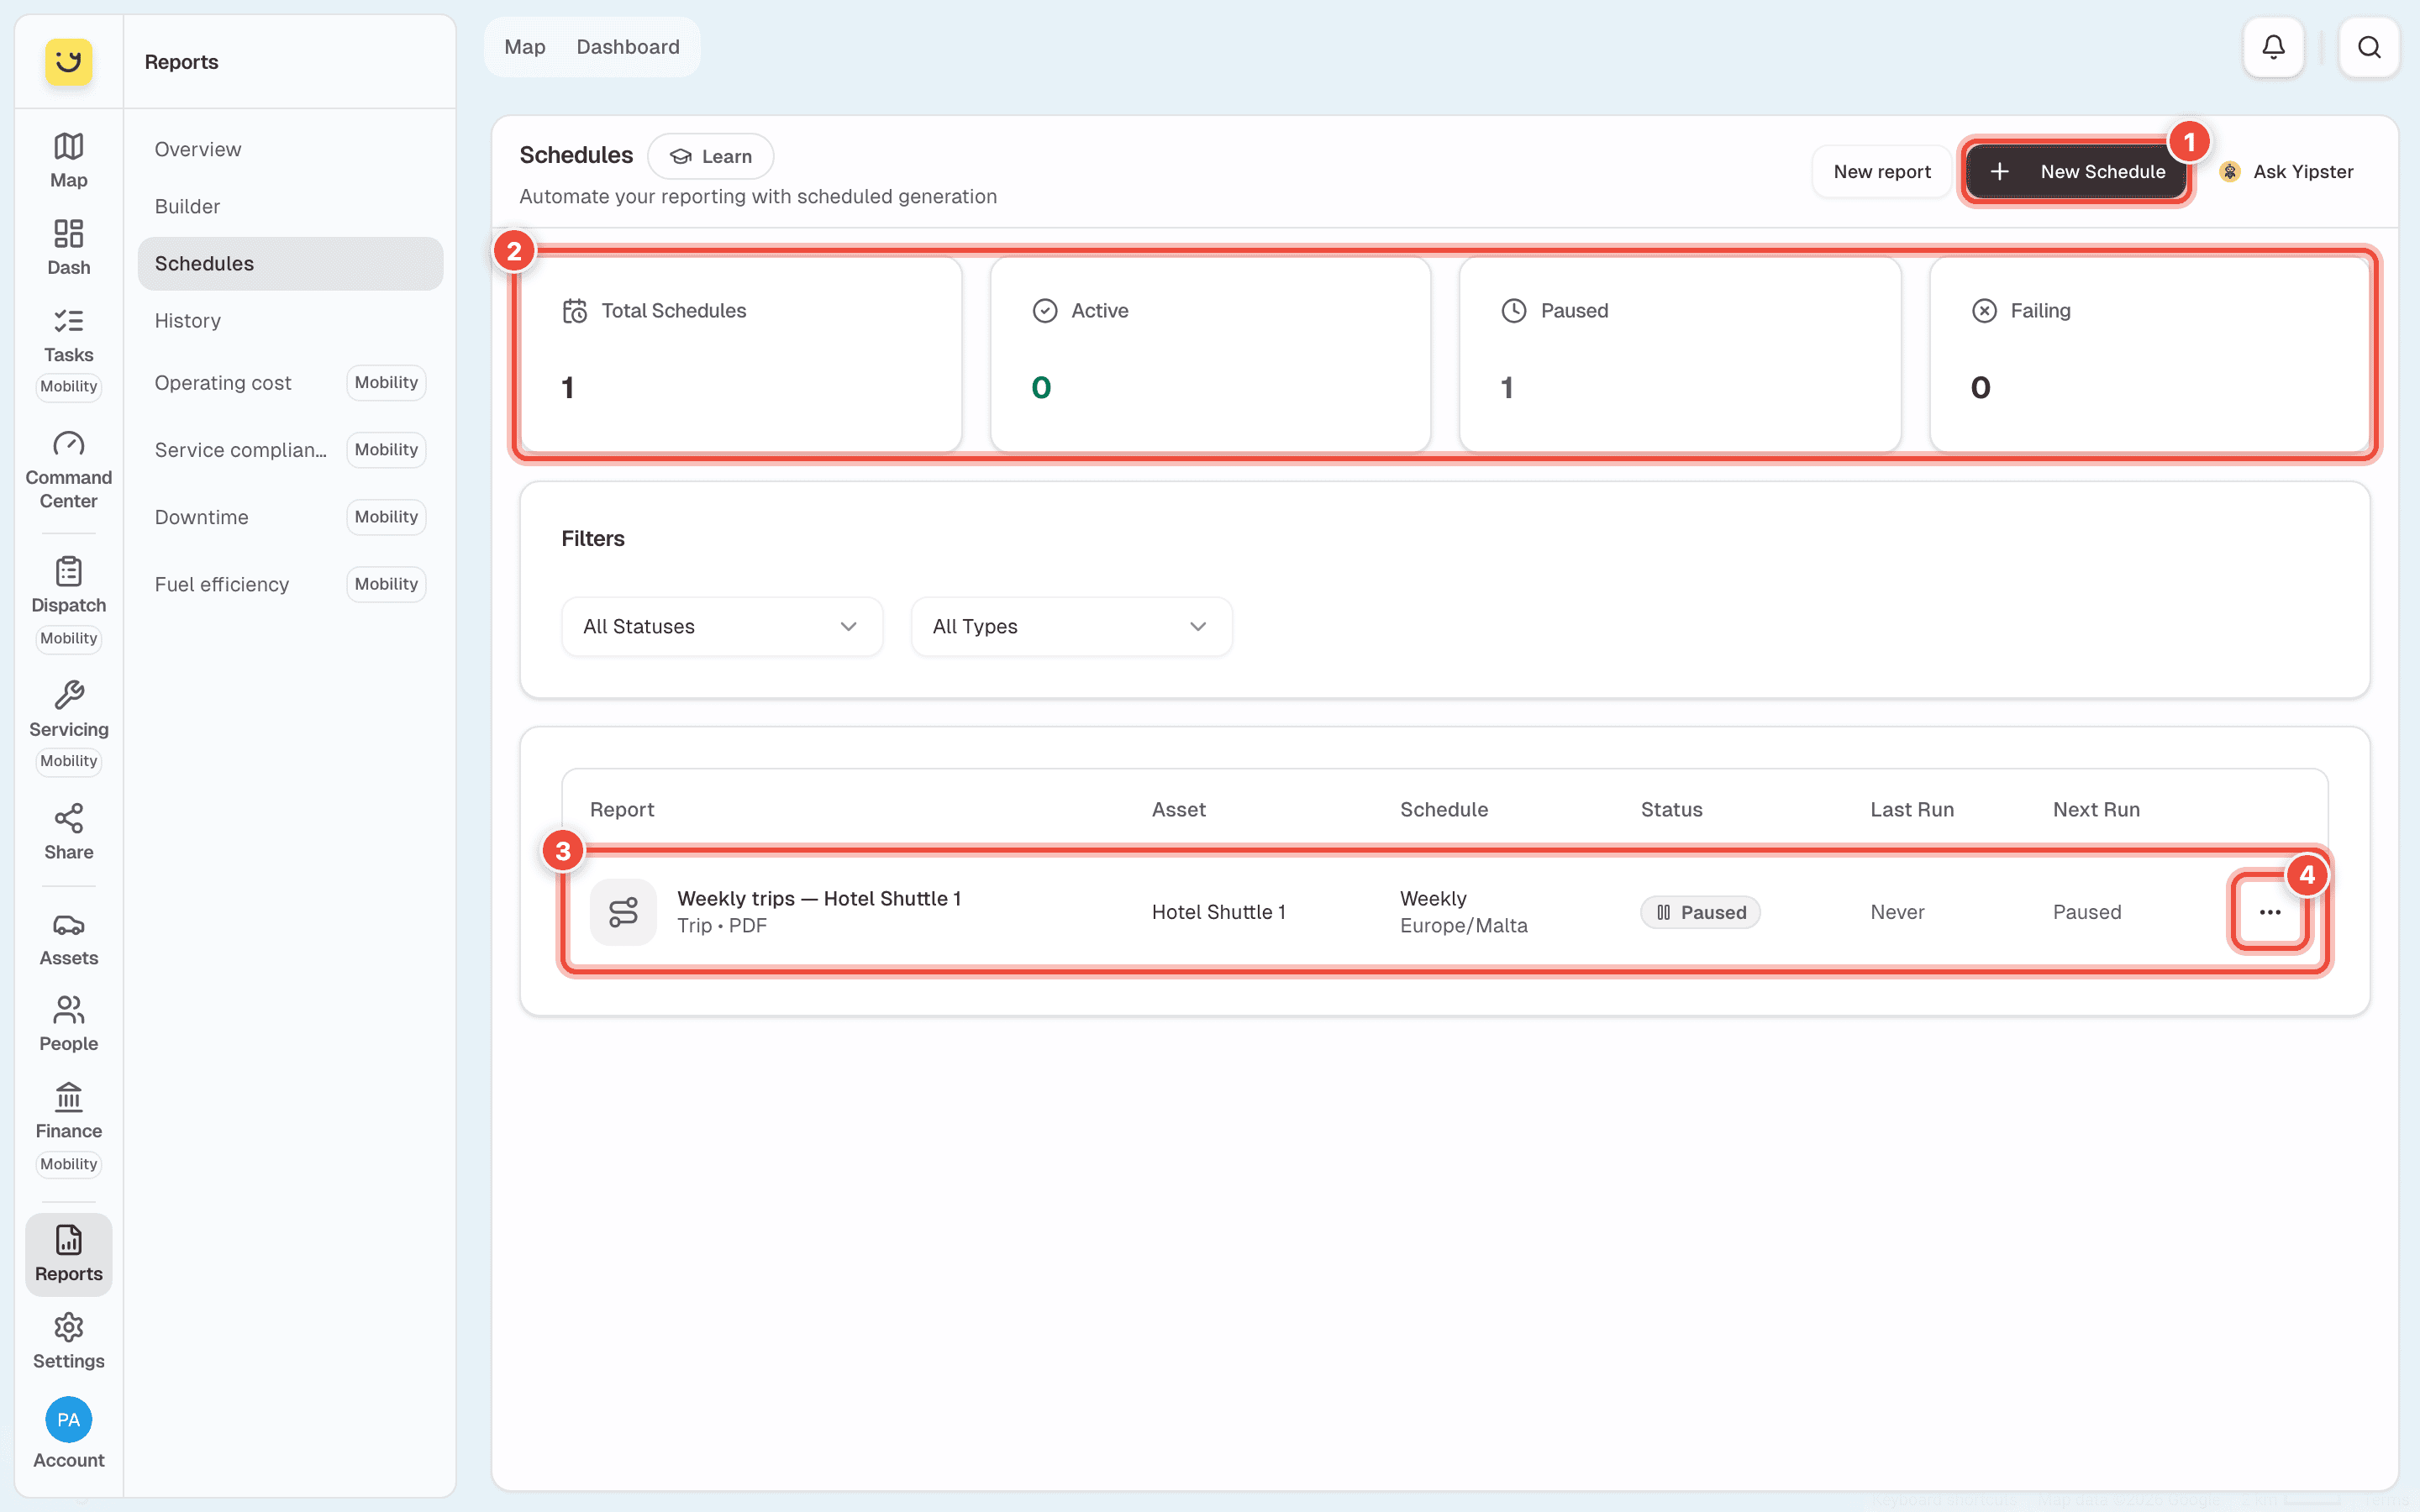Open History in Reports menu

[290, 321]
